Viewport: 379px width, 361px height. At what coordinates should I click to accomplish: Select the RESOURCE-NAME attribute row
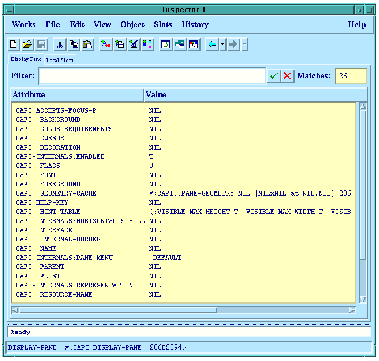click(184, 294)
